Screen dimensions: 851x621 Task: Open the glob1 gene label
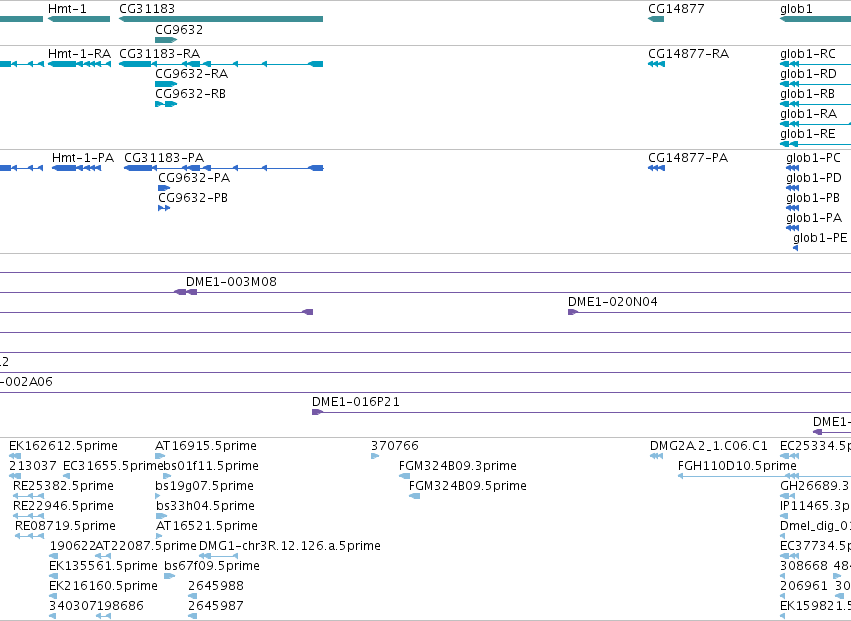tap(796, 9)
